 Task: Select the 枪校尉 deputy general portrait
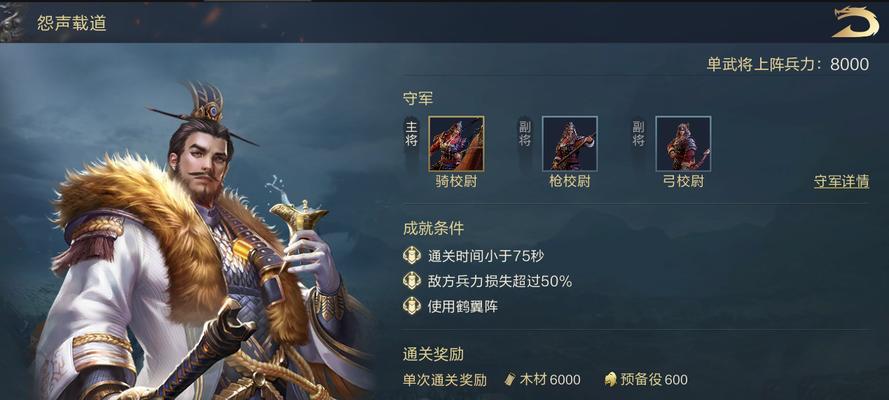570,143
